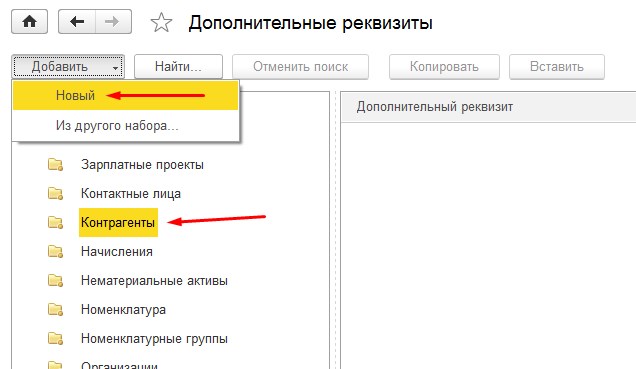This screenshot has width=636, height=369.
Task: Select the Нематериальные активы set
Action: click(154, 280)
